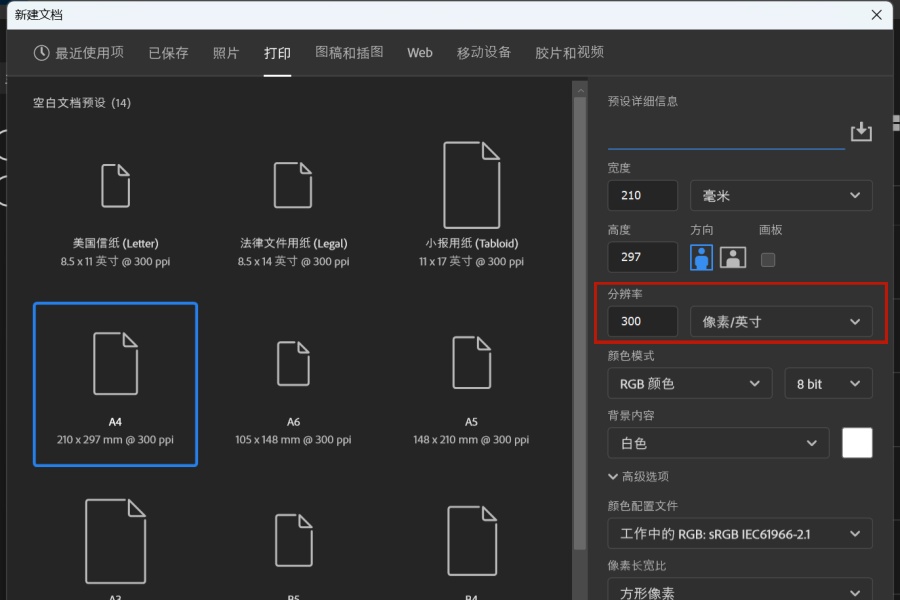Select the 美国信纸 (Letter) preset icon
The height and width of the screenshot is (600, 900).
[115, 185]
